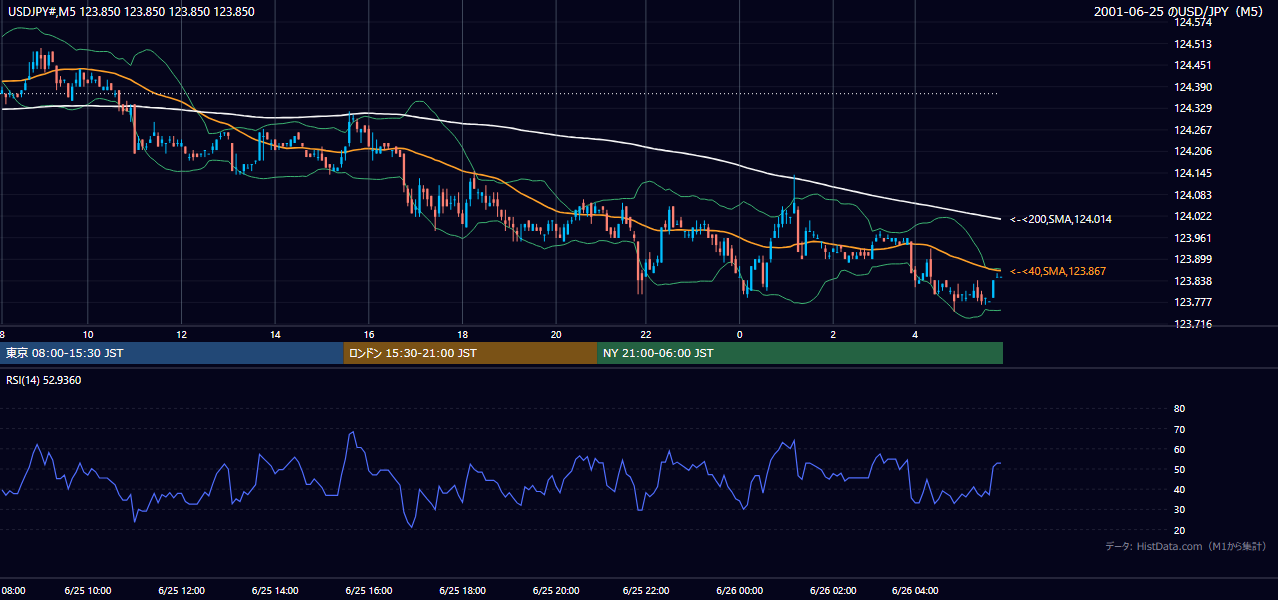Viewport: 1278px width, 600px height.
Task: Click price level 124.267 on the axis
Action: tap(1193, 130)
